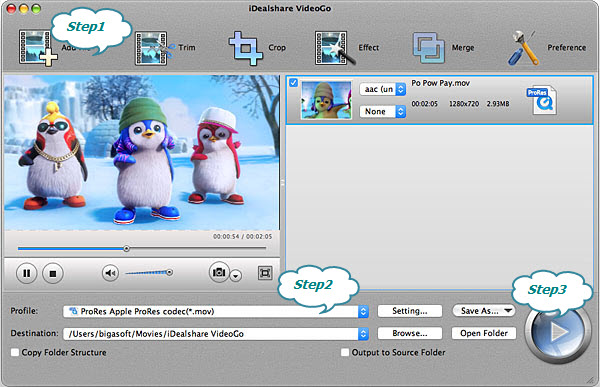Click the 2.93MB file size text
This screenshot has height=387, width=600.
pos(498,104)
